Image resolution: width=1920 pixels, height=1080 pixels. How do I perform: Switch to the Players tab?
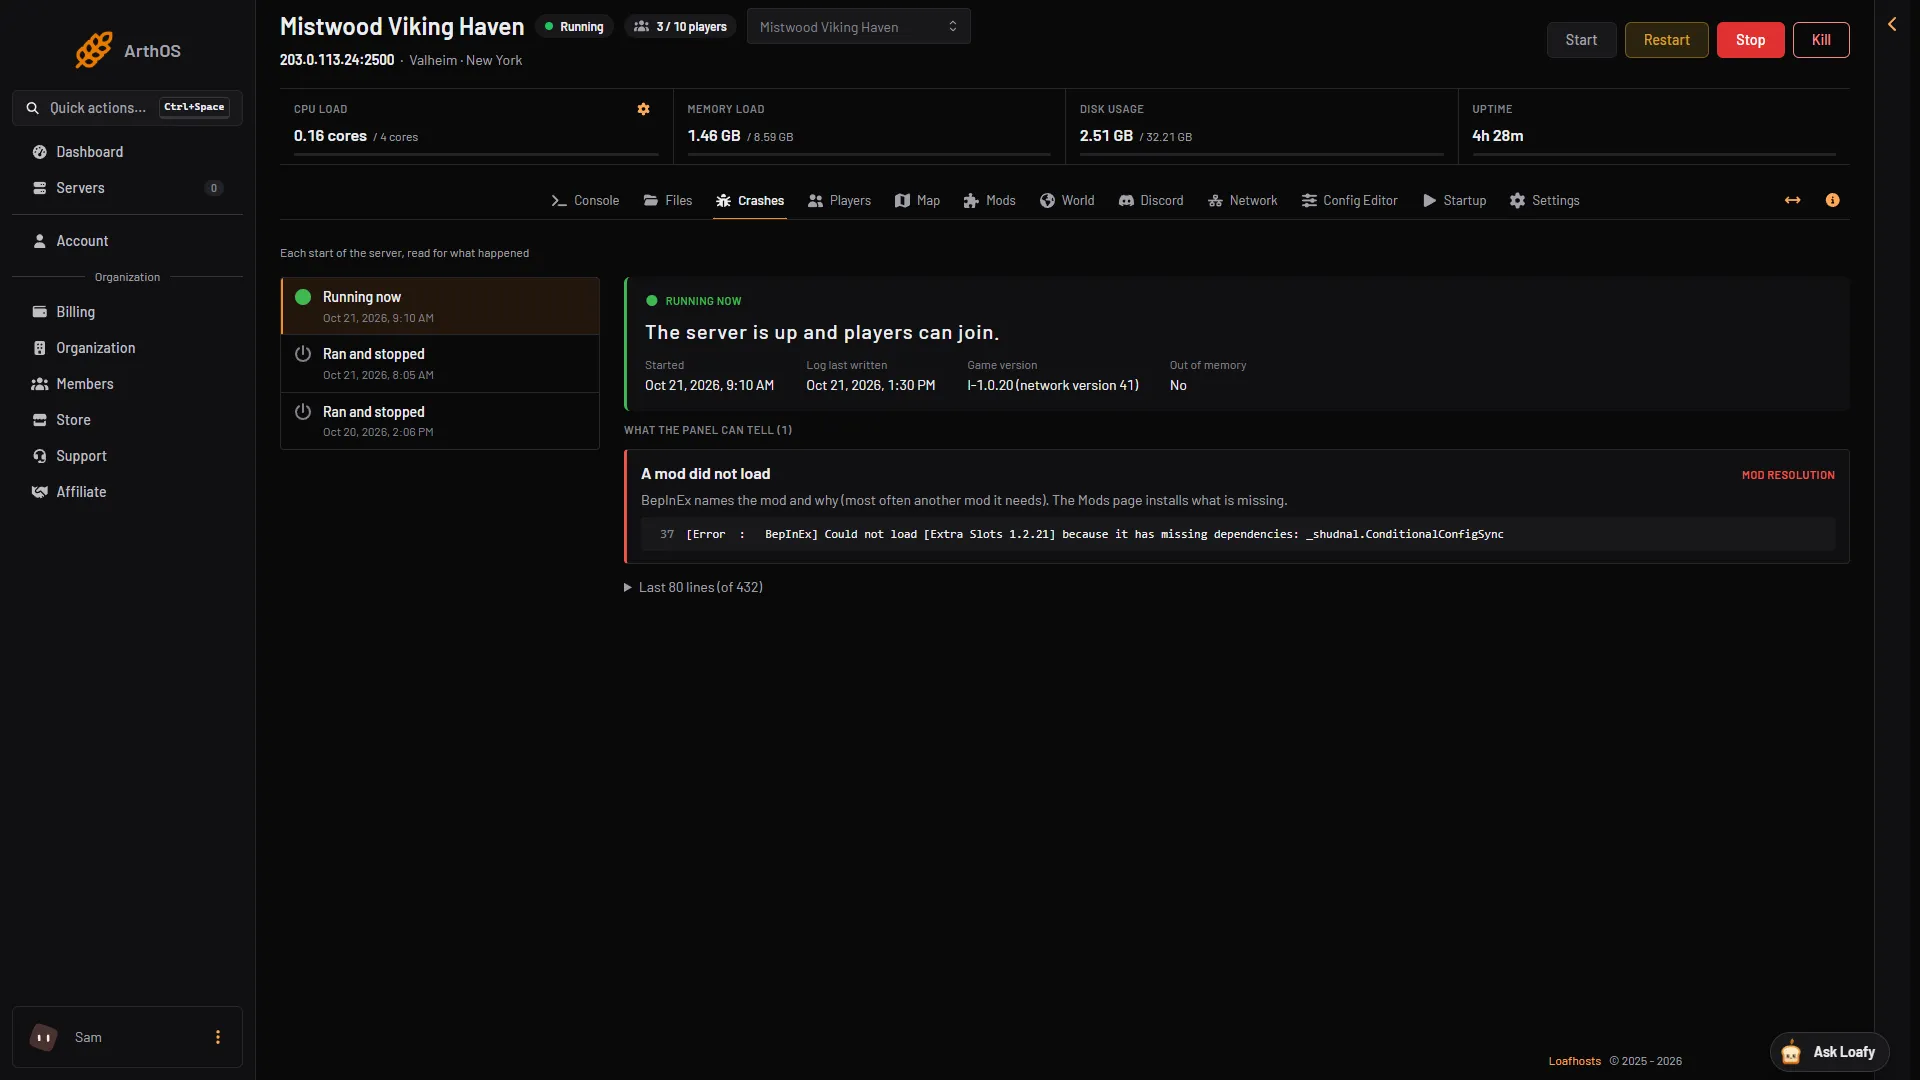tap(840, 200)
